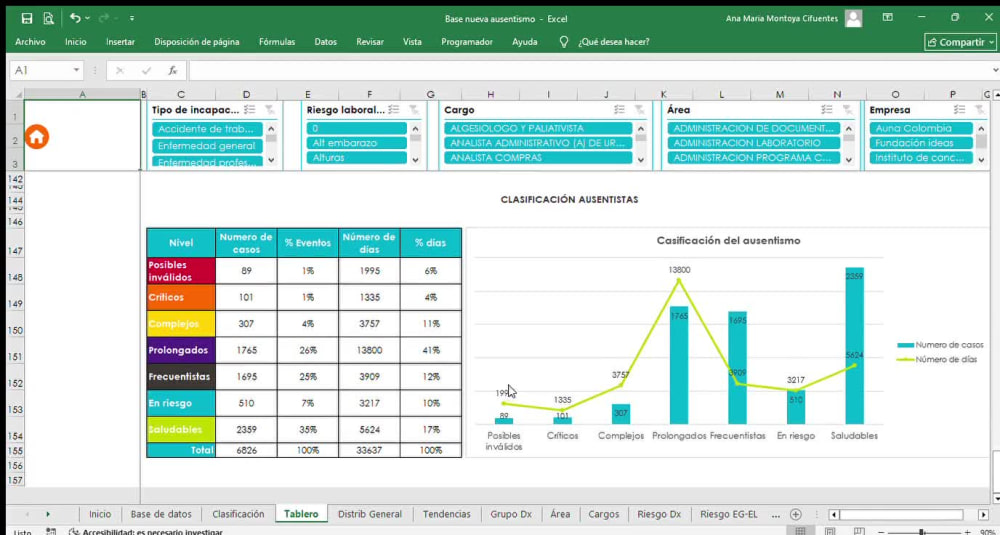This screenshot has height=535, width=1000.
Task: Click the macro recording status bar icon
Action: (x=52, y=531)
